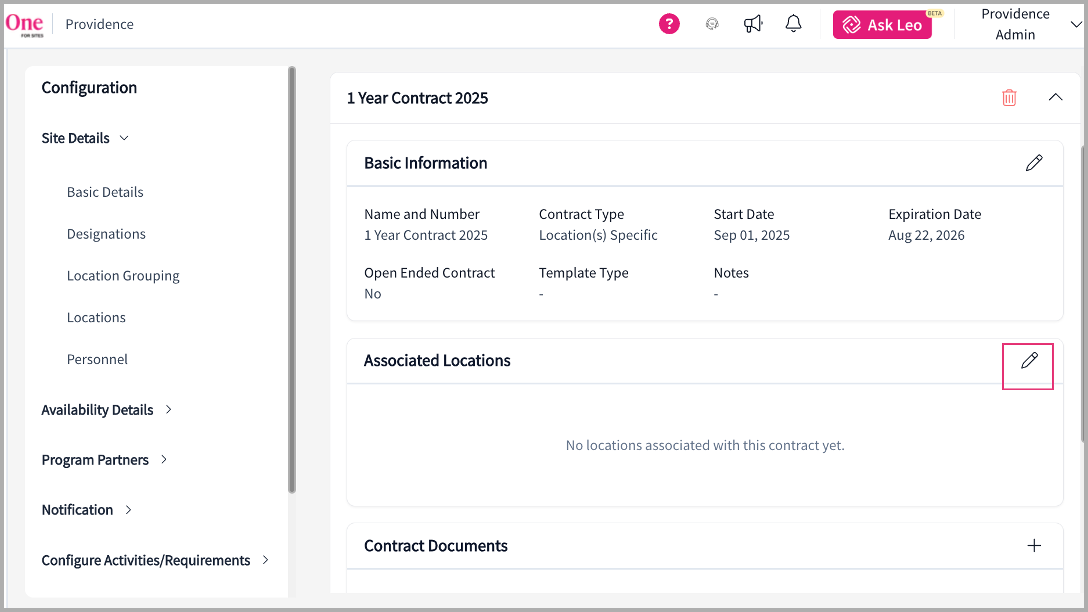Click the left sidebar vertical scrollbar

point(292,280)
